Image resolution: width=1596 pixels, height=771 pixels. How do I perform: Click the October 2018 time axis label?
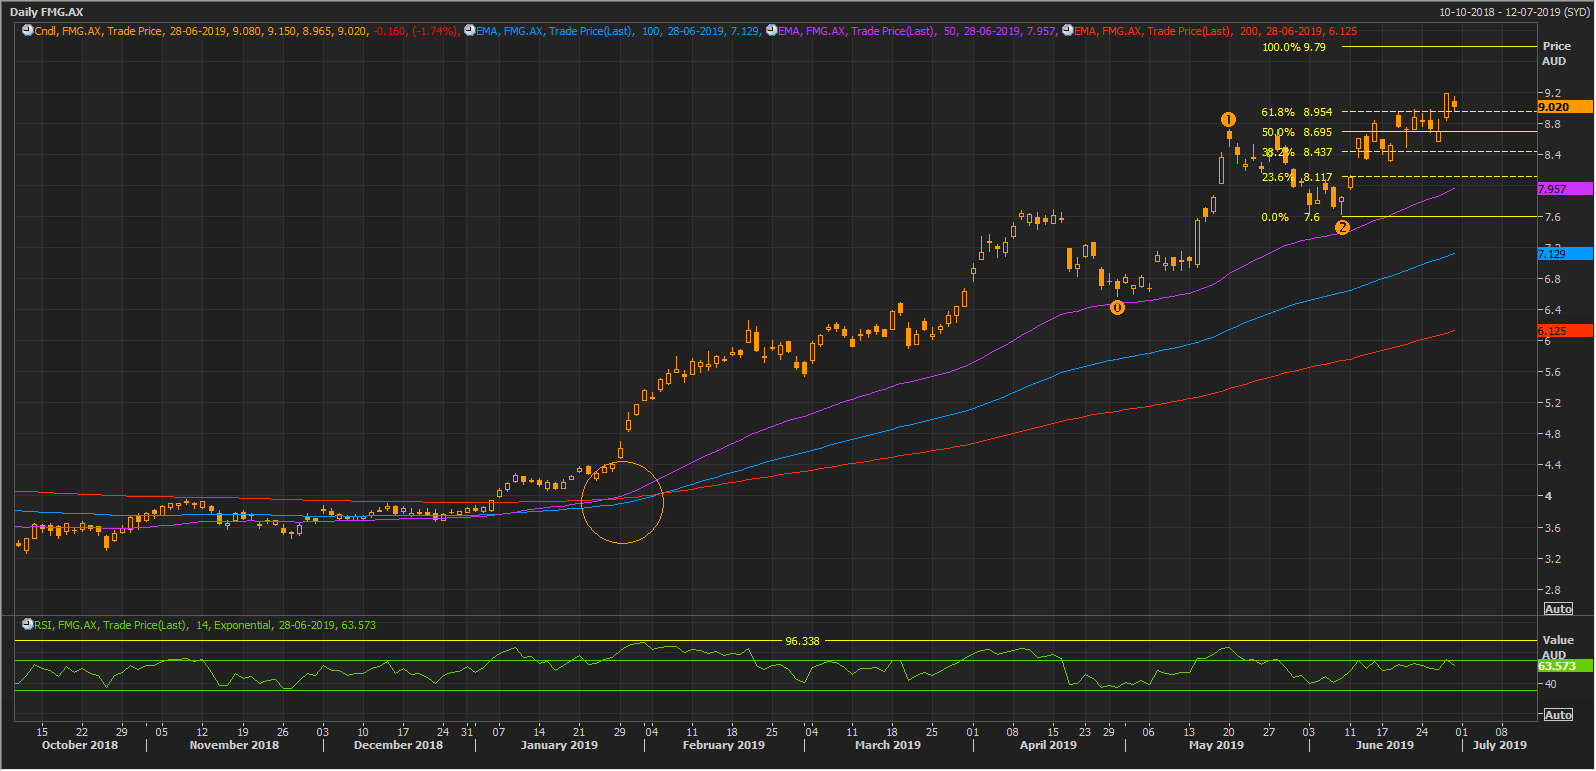pos(80,745)
